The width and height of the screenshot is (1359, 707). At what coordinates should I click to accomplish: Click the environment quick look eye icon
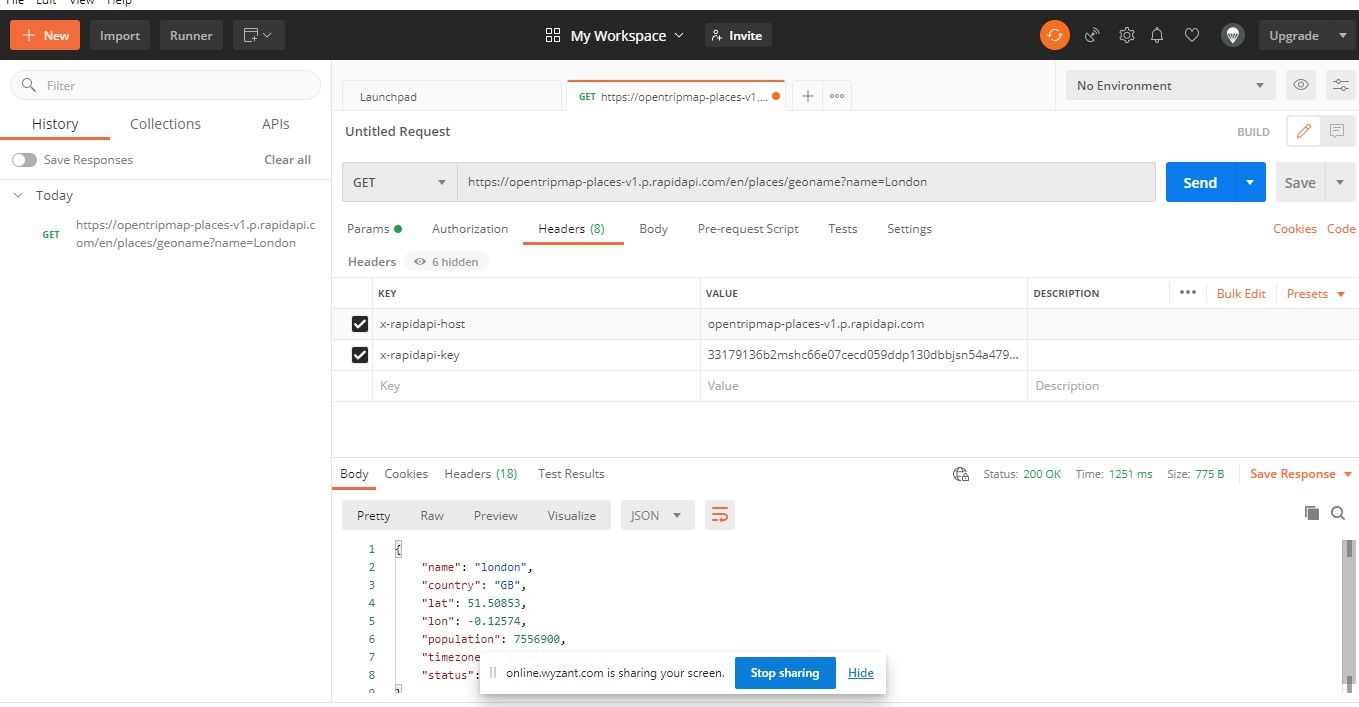[1300, 85]
